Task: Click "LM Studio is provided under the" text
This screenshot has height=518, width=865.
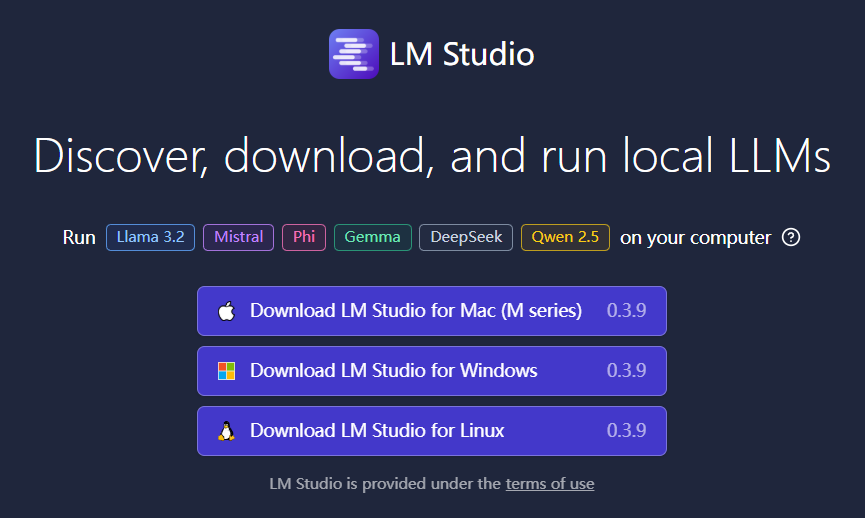Action: [385, 484]
